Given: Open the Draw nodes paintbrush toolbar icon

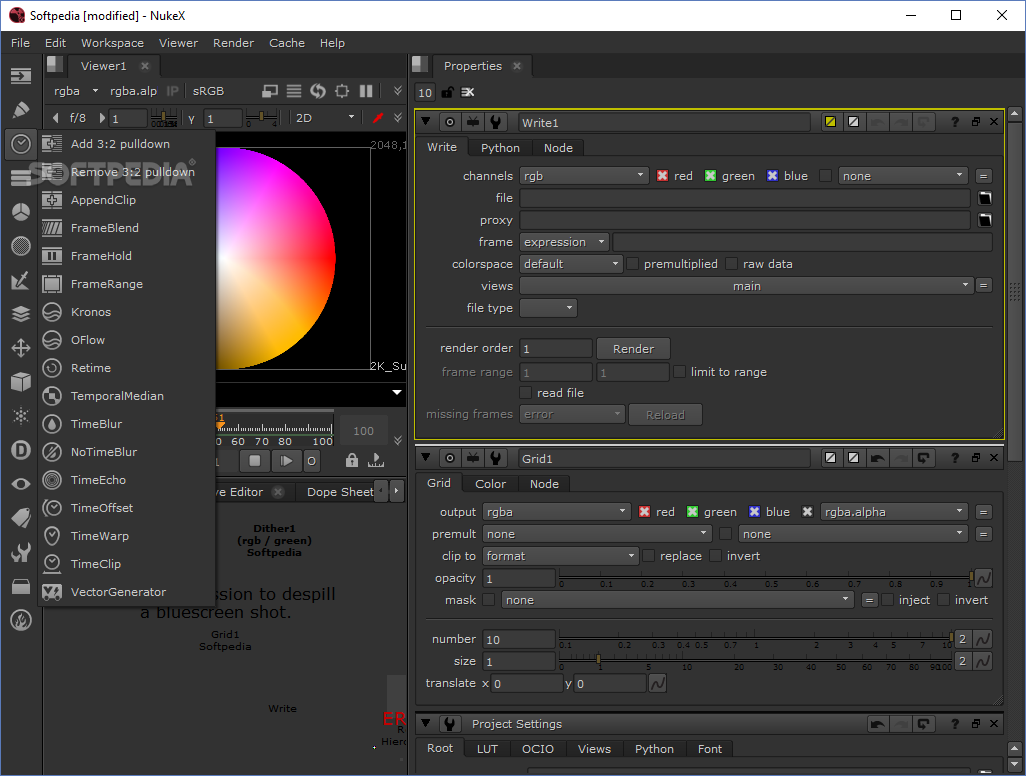Looking at the screenshot, I should pos(21,109).
